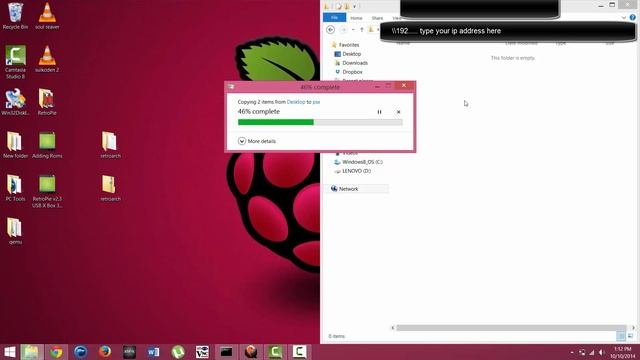The width and height of the screenshot is (640, 360).
Task: Open quick access toolbar customize dropdown
Action: 354,6
